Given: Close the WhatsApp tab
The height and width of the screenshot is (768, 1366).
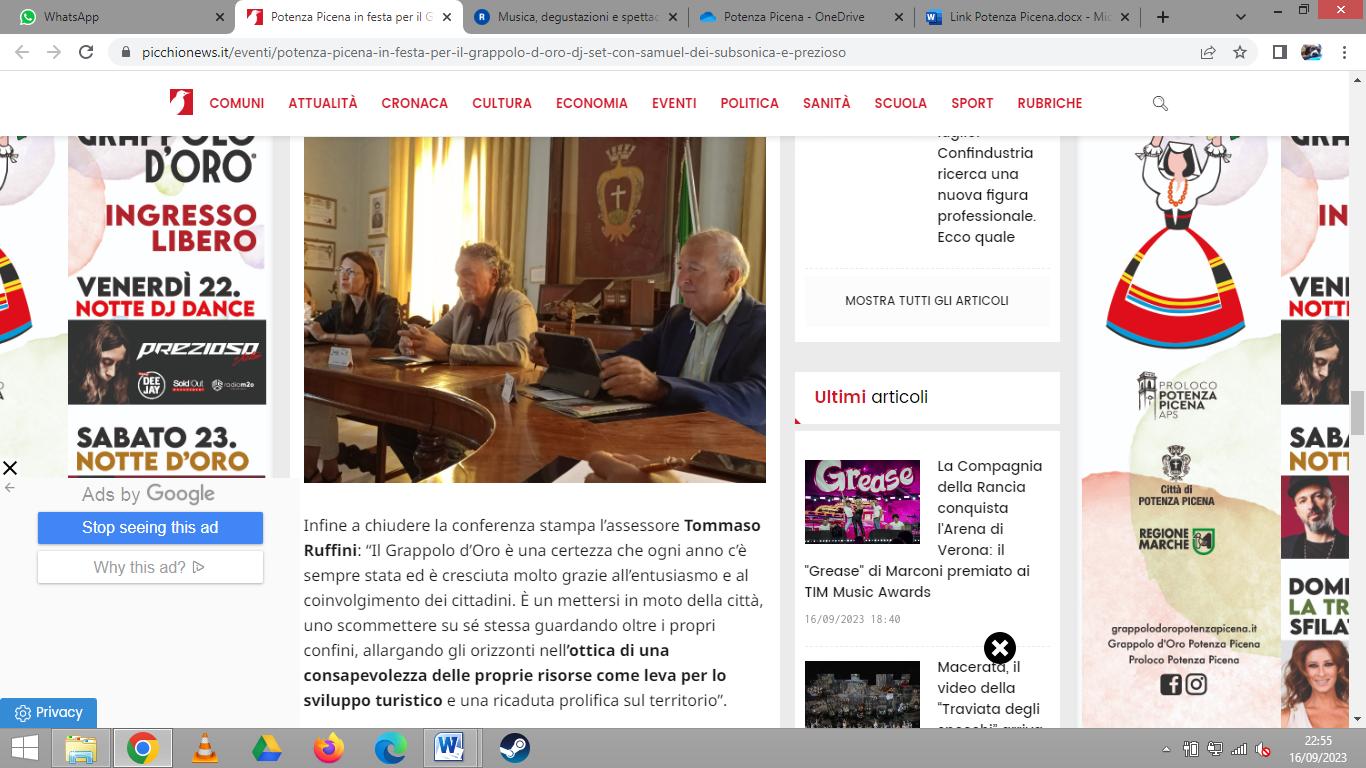Looking at the screenshot, I should click(220, 17).
